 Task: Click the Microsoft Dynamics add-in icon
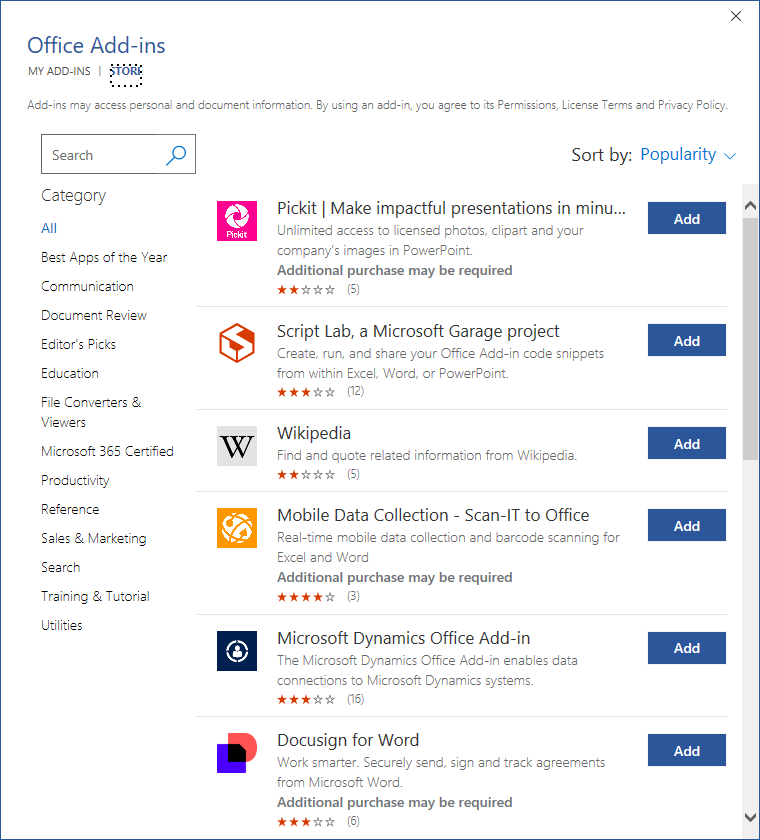coord(237,651)
